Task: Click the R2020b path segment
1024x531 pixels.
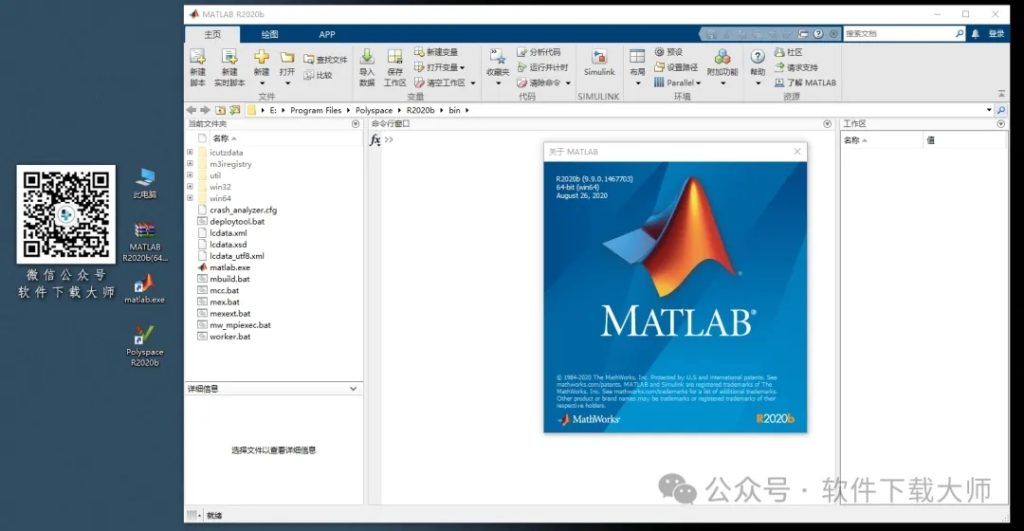Action: tap(420, 110)
